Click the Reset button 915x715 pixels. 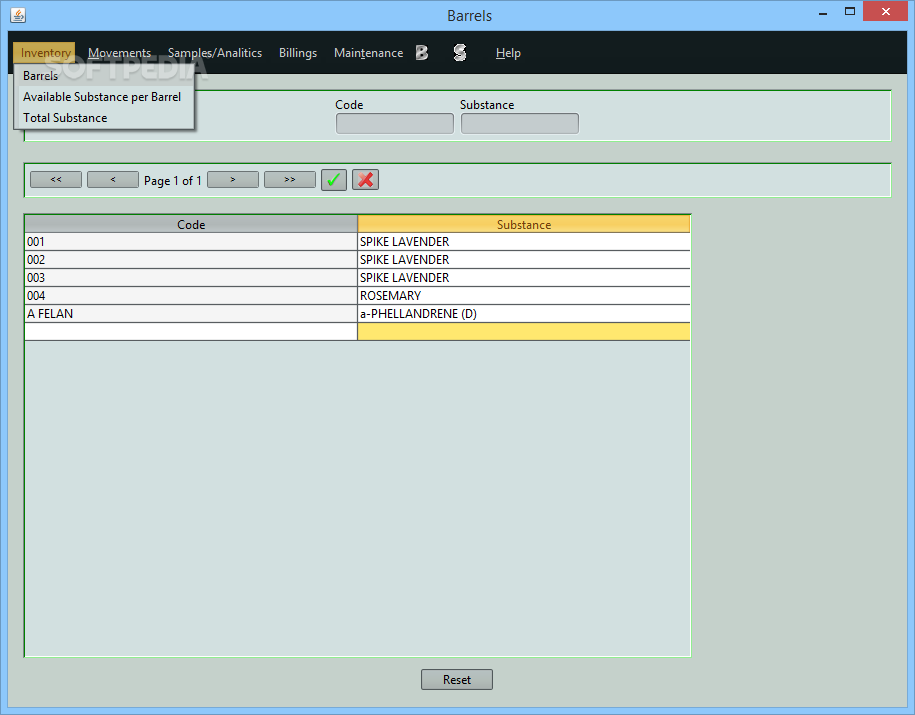click(457, 679)
